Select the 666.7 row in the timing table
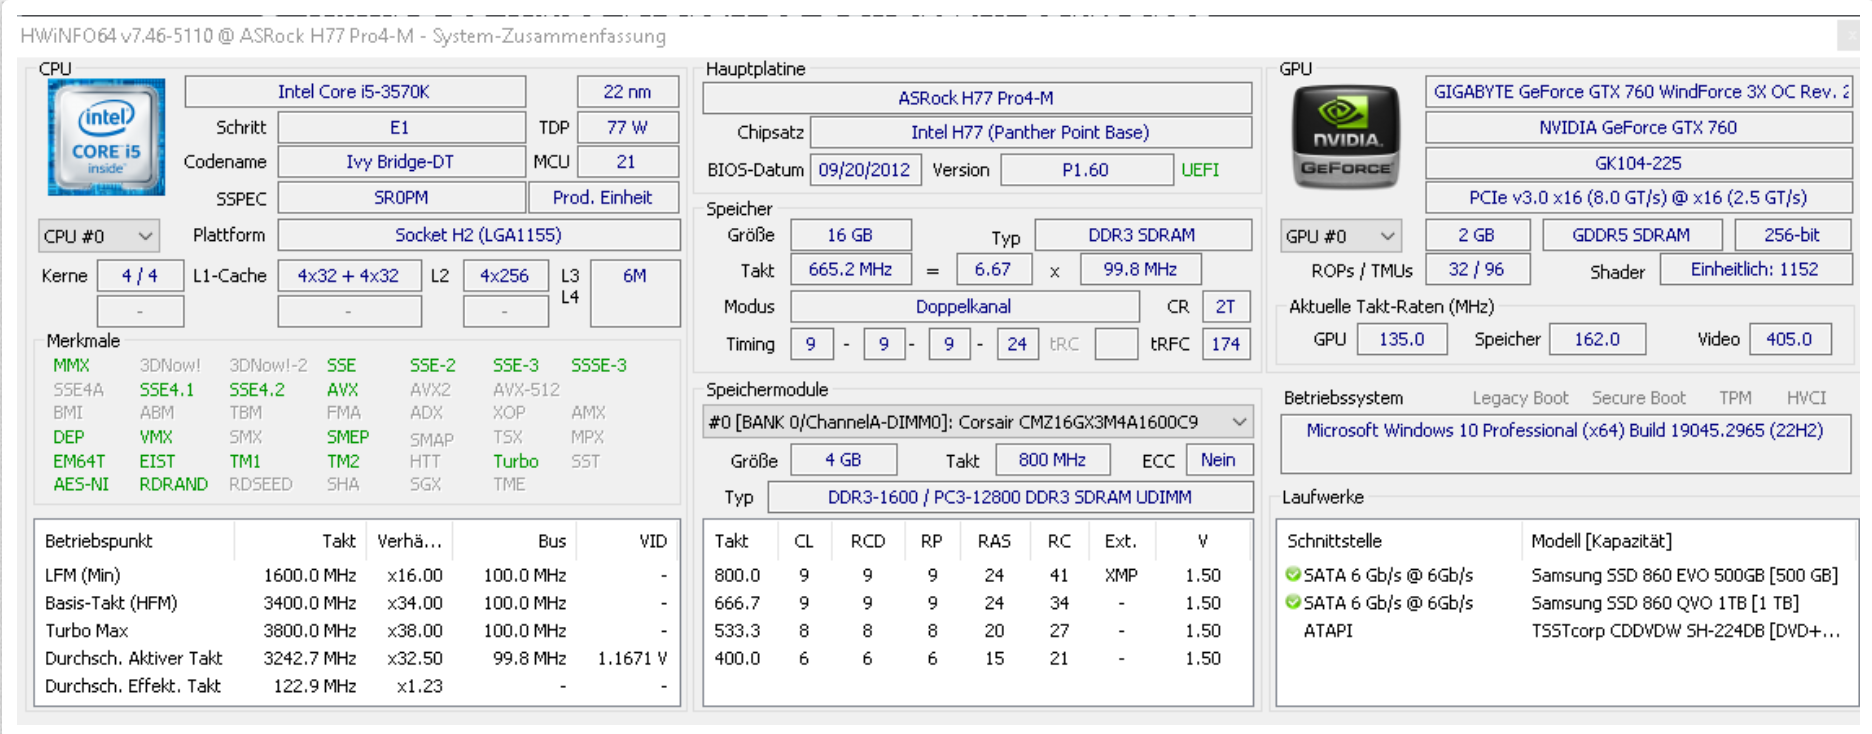The width and height of the screenshot is (1872, 734). click(978, 603)
